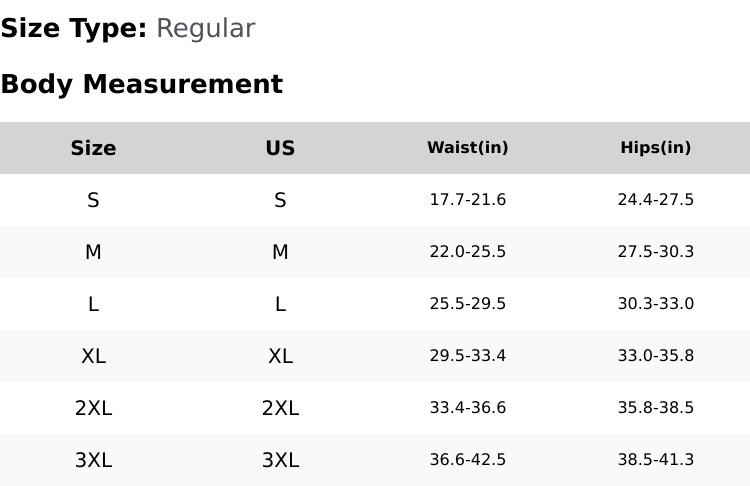Select size S in Size column

tap(93, 200)
